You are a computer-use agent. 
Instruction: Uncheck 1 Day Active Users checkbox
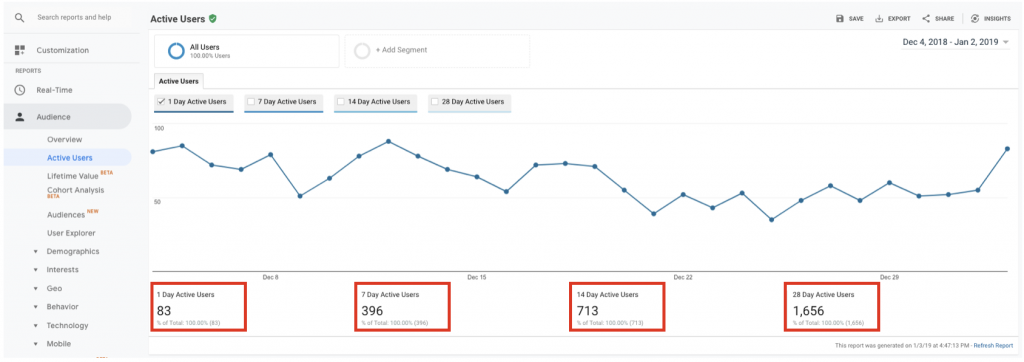tap(161, 101)
